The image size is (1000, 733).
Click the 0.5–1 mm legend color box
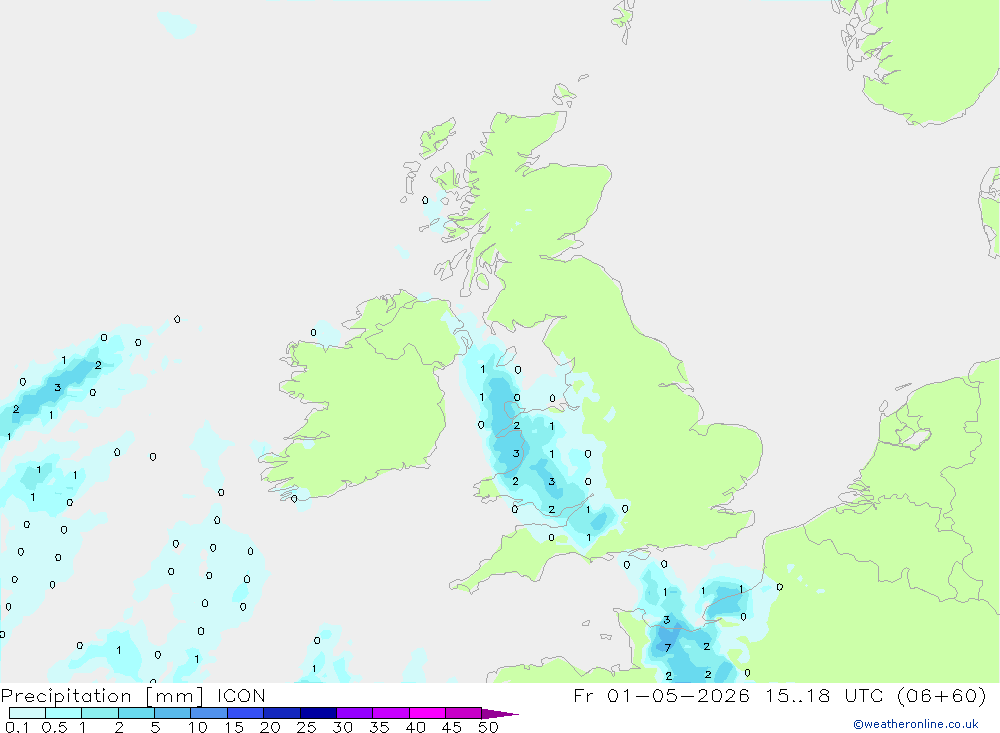(x=64, y=713)
